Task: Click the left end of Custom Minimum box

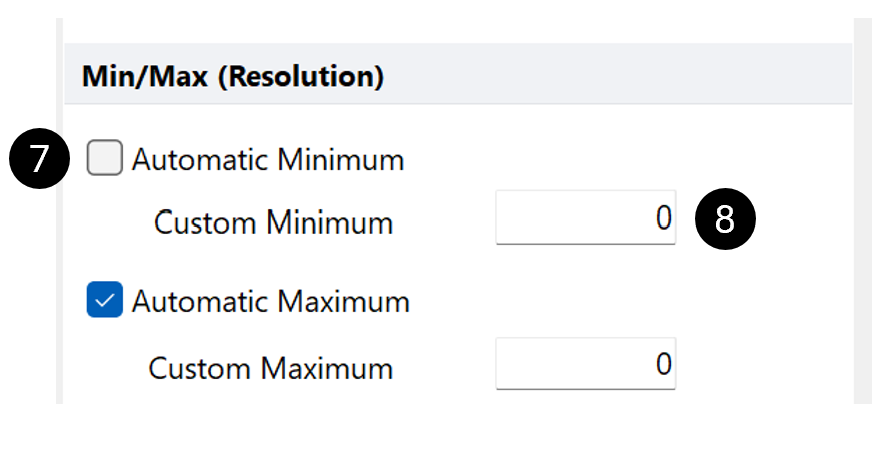Action: pyautogui.click(x=510, y=218)
